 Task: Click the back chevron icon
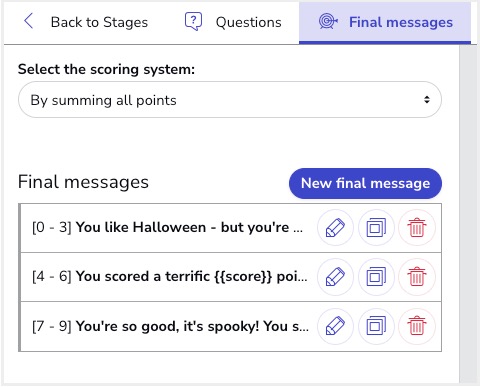[29, 21]
